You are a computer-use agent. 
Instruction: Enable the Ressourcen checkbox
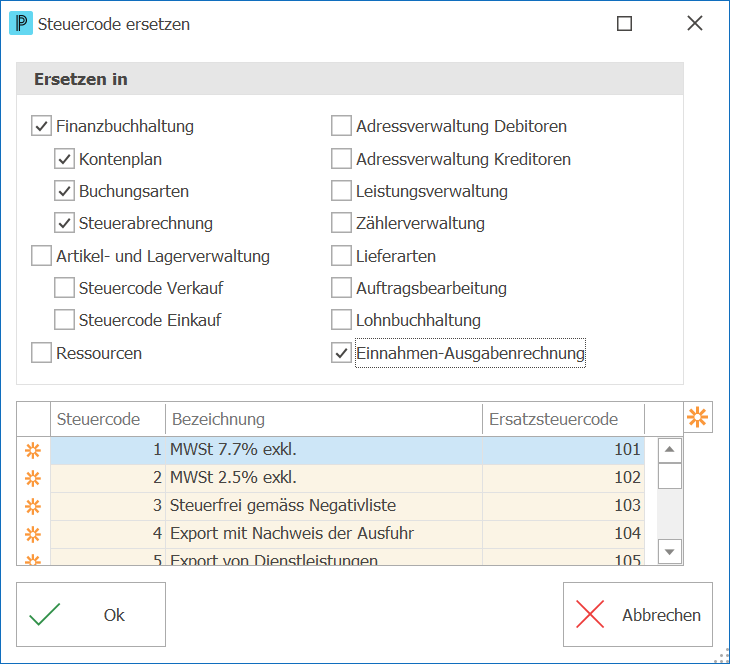(x=41, y=353)
